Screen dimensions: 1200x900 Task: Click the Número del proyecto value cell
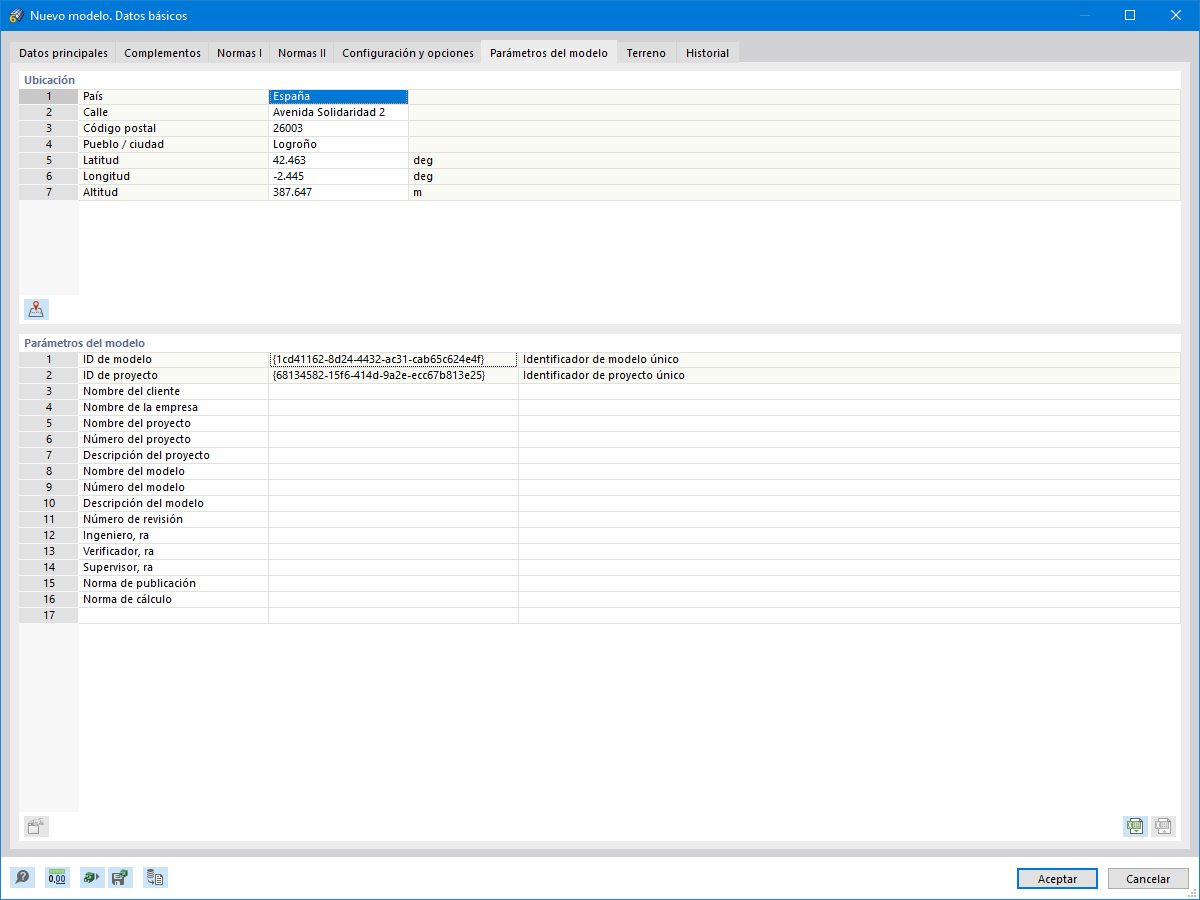click(393, 439)
